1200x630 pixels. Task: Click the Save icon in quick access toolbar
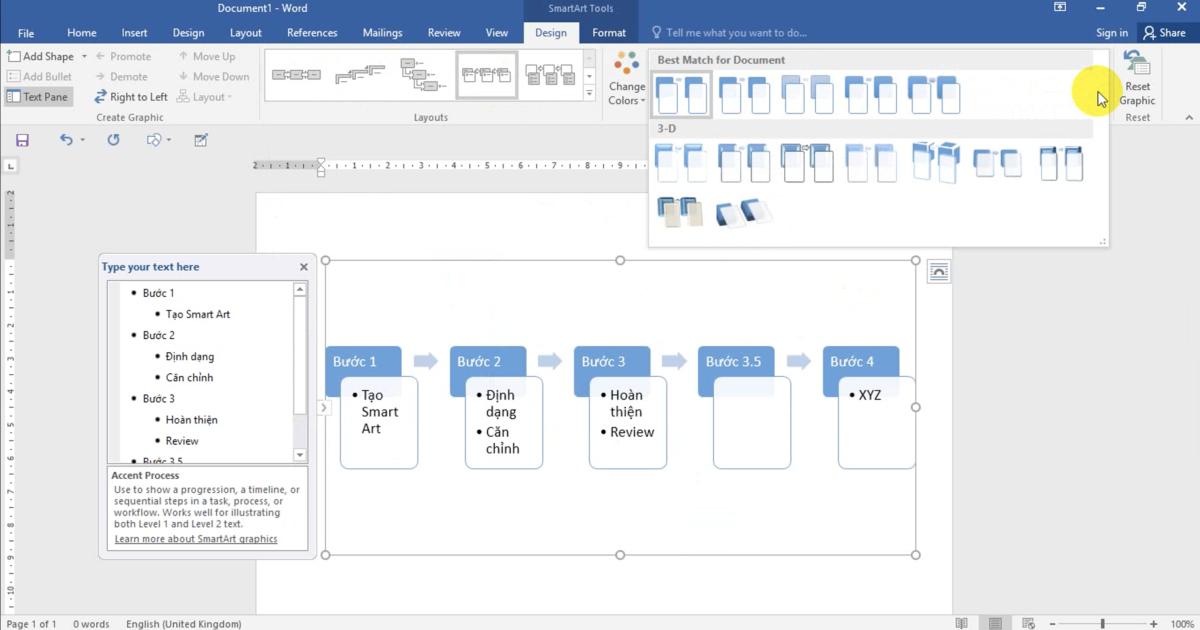(x=22, y=140)
